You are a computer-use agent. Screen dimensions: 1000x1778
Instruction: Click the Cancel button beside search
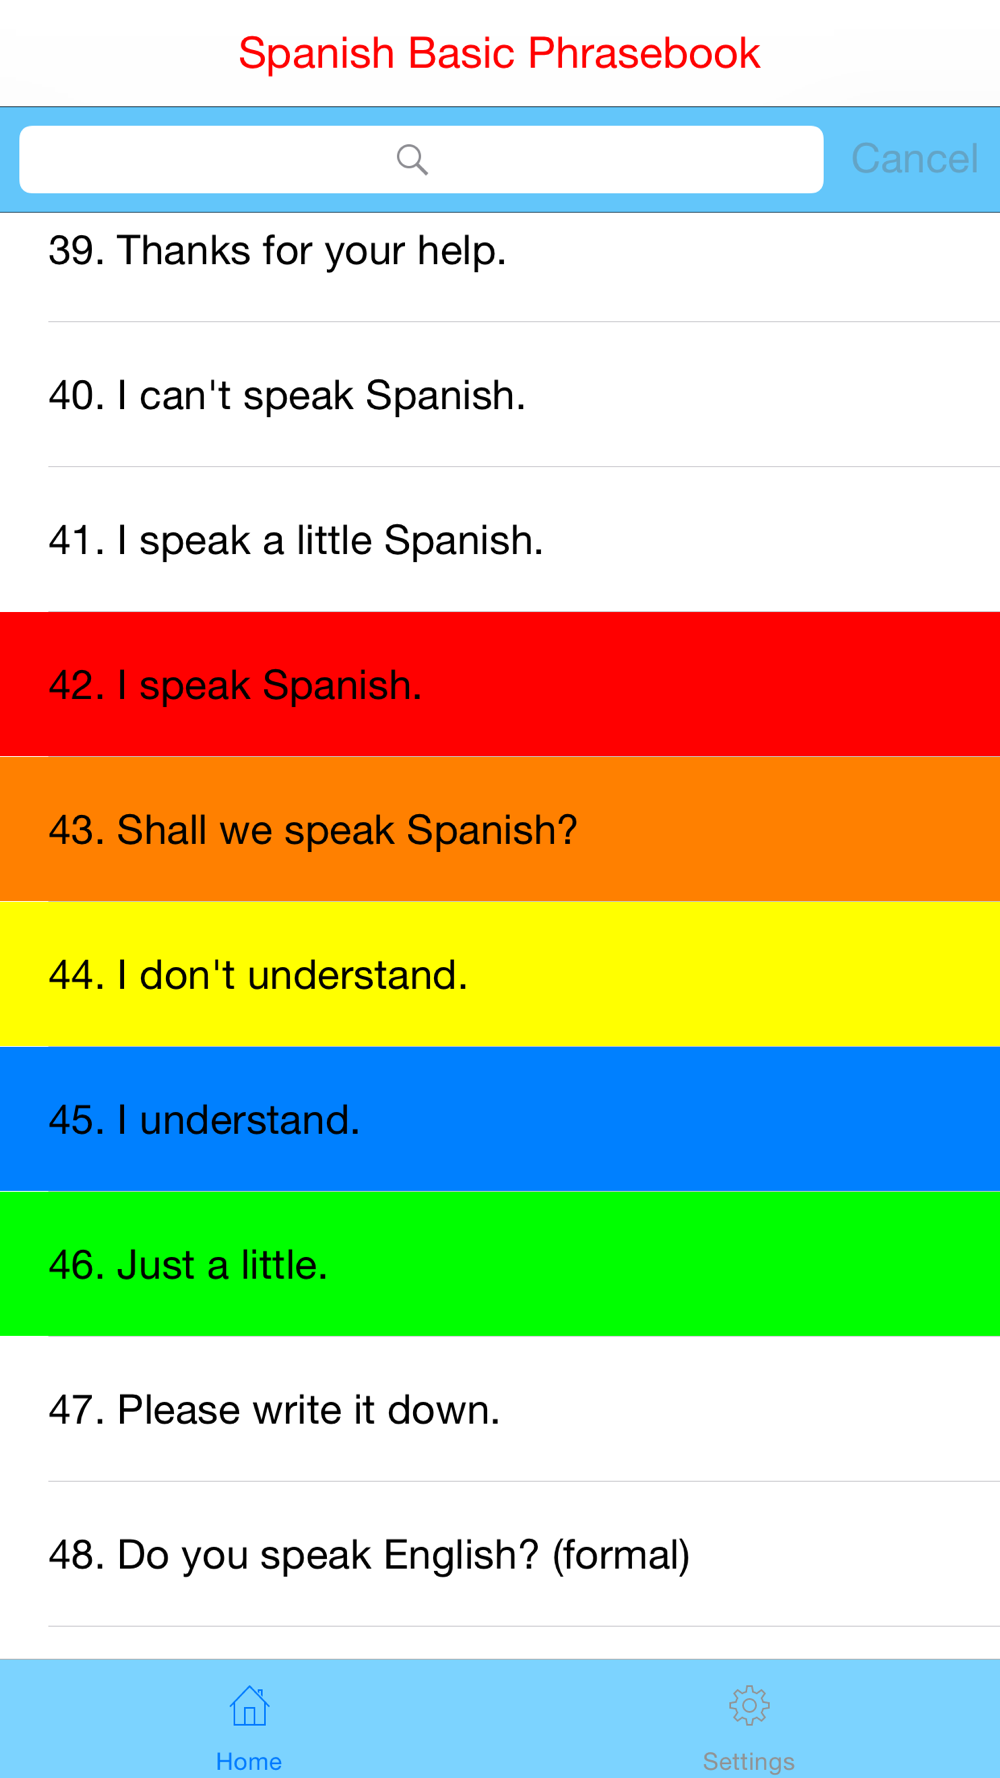click(x=914, y=159)
